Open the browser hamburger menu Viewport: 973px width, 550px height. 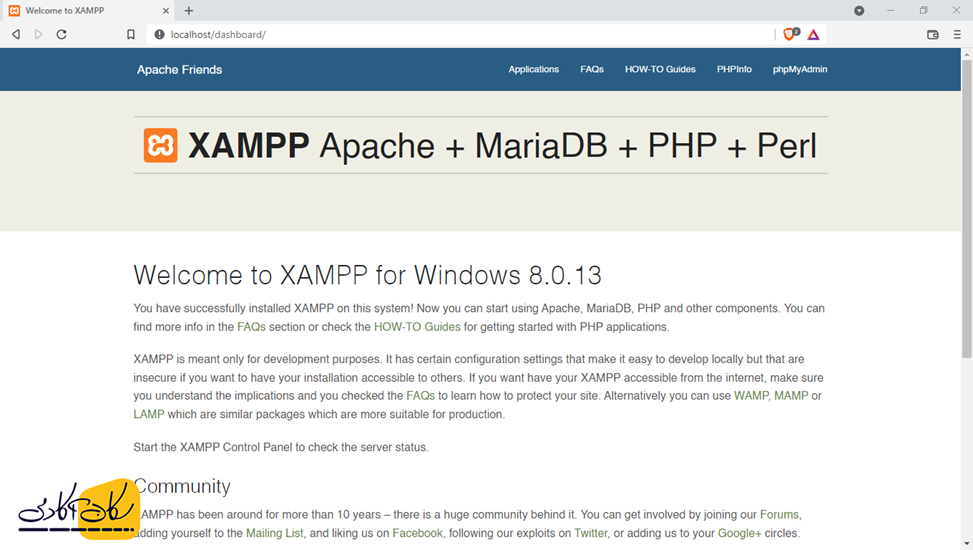957,35
